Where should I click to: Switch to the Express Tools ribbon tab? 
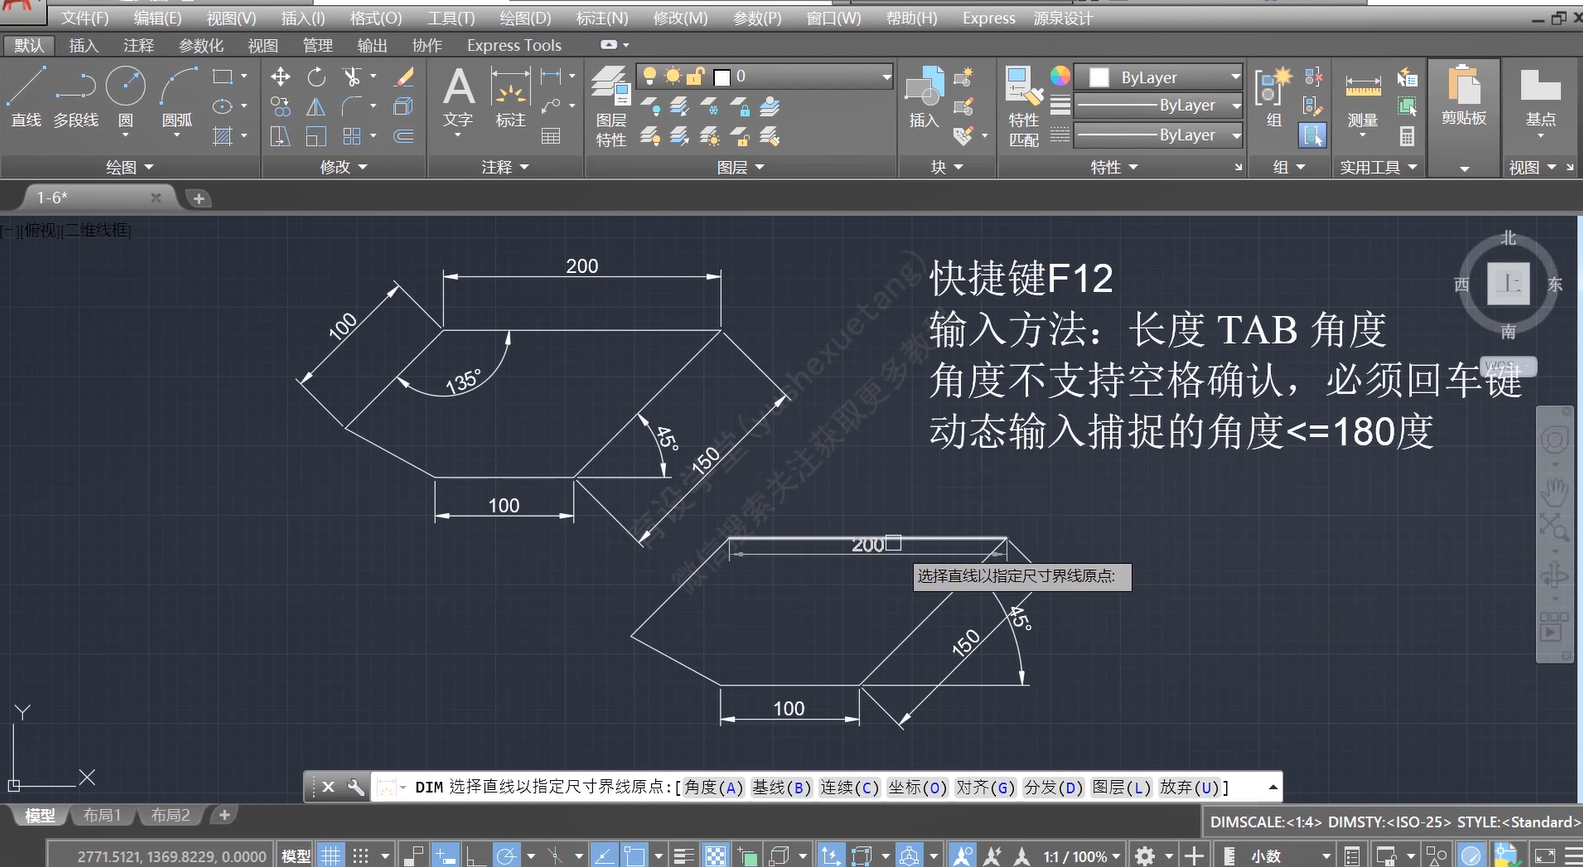[514, 45]
